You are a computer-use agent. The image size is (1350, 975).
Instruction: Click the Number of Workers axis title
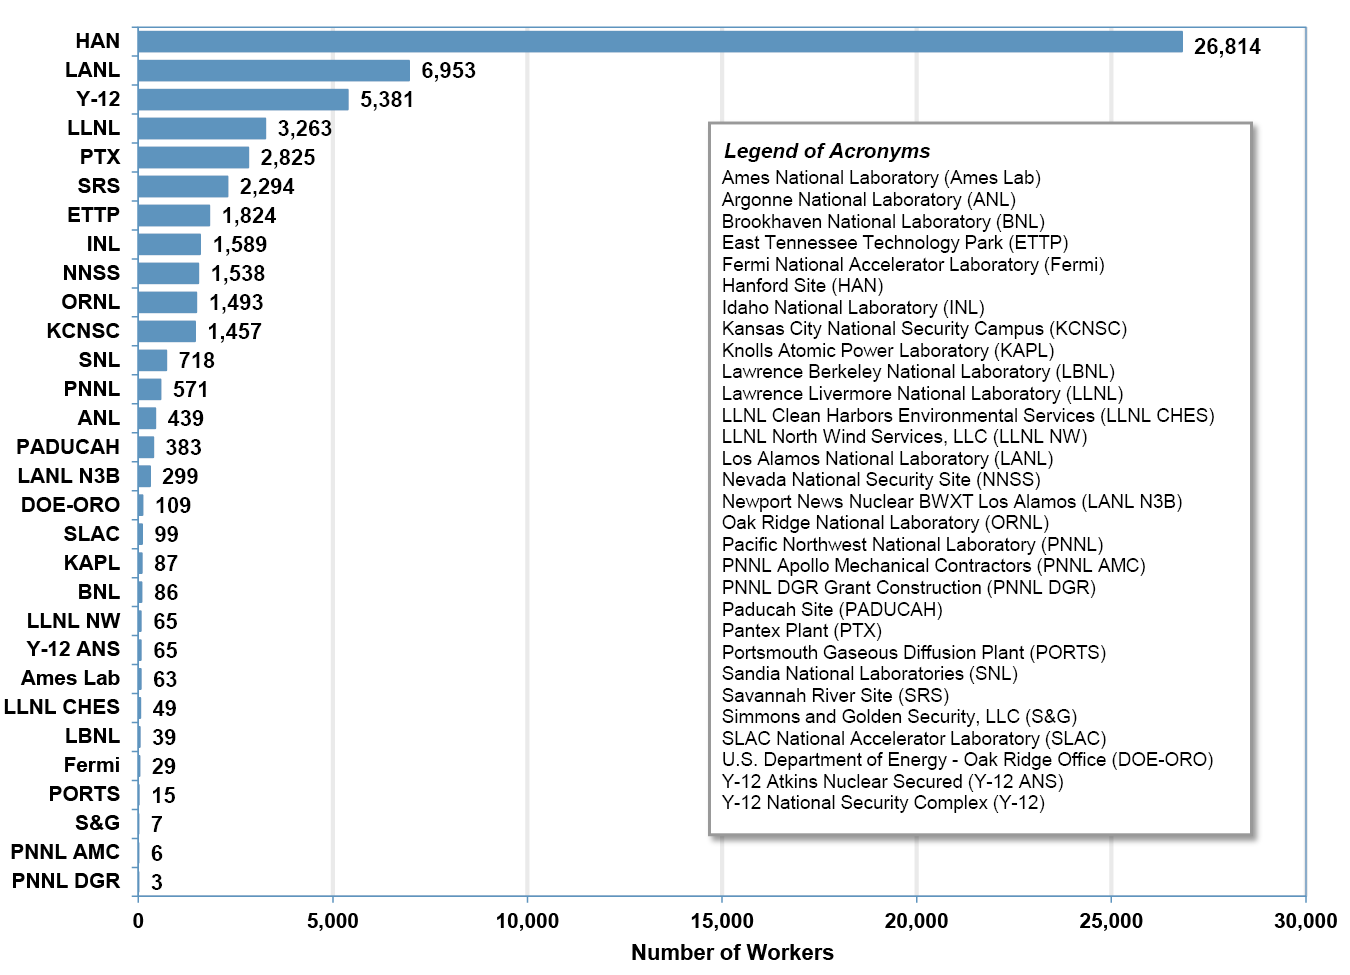pos(732,952)
